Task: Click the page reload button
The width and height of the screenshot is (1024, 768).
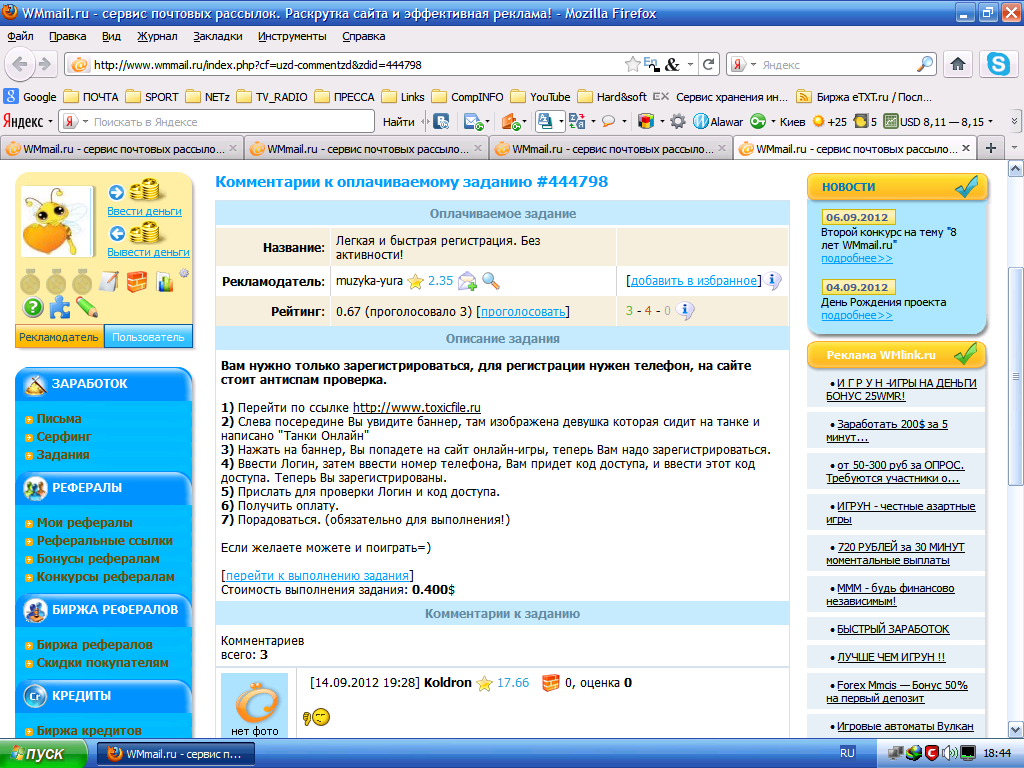Action: (708, 64)
